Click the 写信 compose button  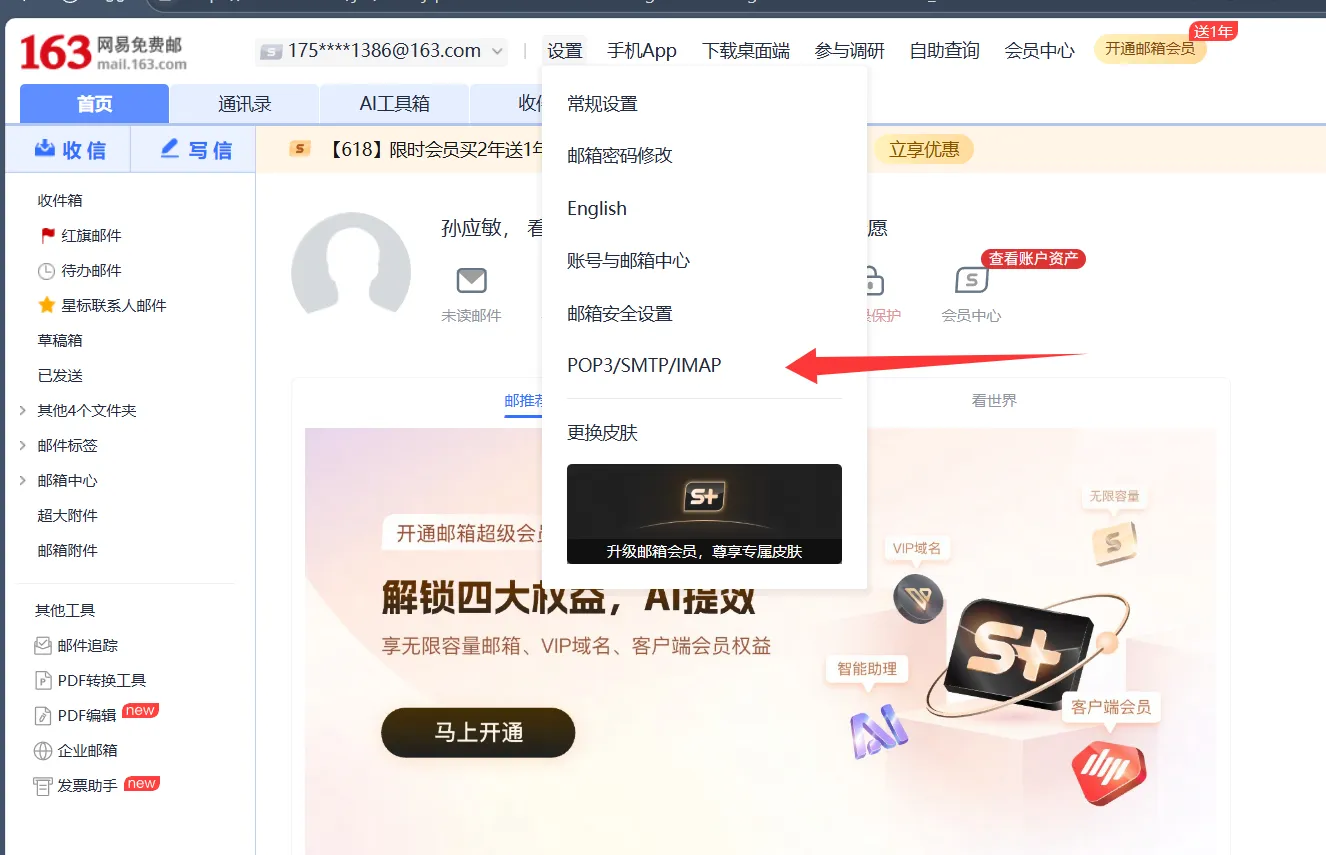point(195,150)
